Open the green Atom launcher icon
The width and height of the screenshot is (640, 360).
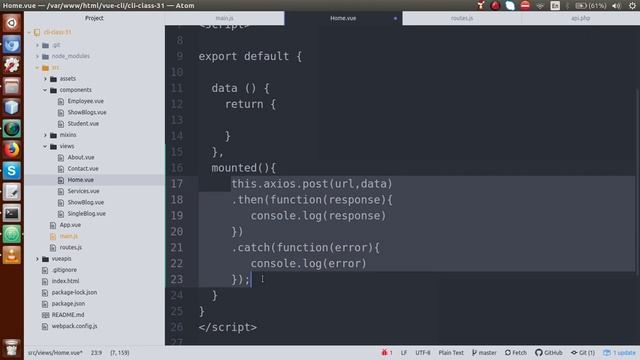[x=11, y=234]
